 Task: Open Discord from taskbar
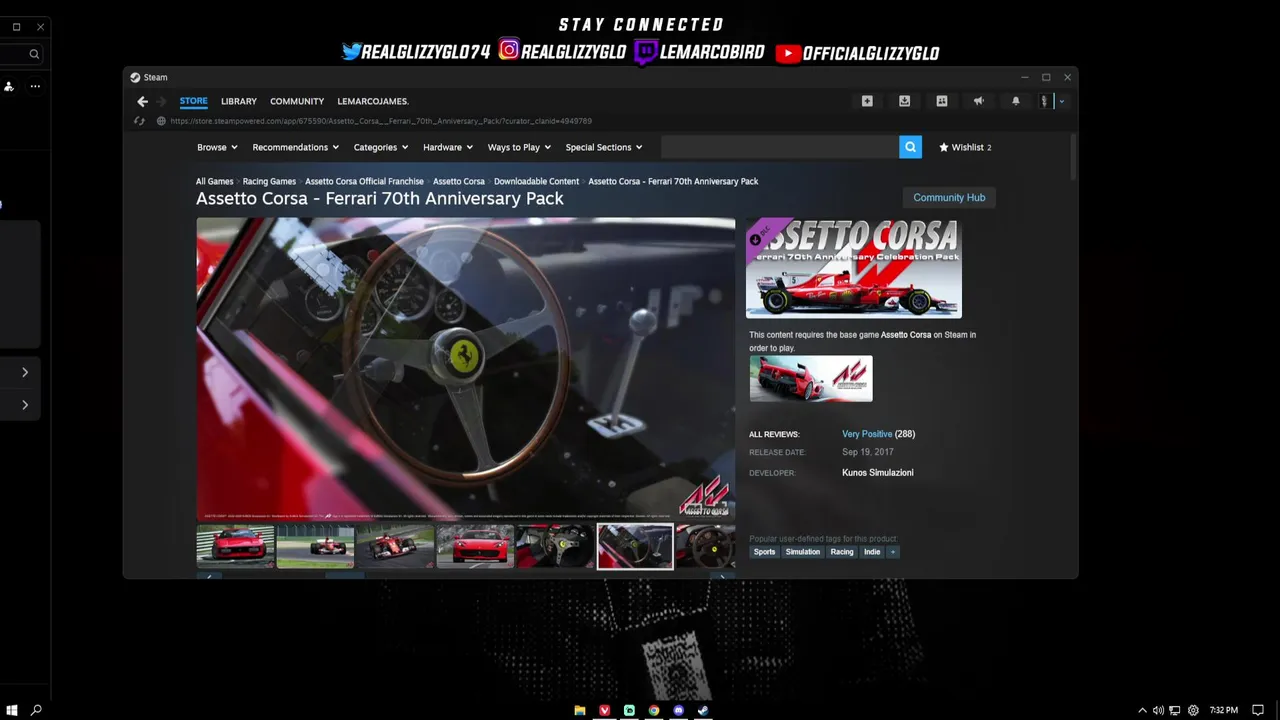click(x=678, y=710)
